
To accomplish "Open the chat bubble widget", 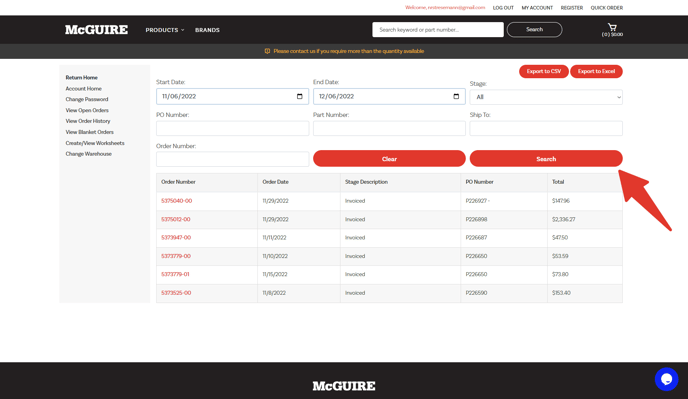I will [666, 379].
